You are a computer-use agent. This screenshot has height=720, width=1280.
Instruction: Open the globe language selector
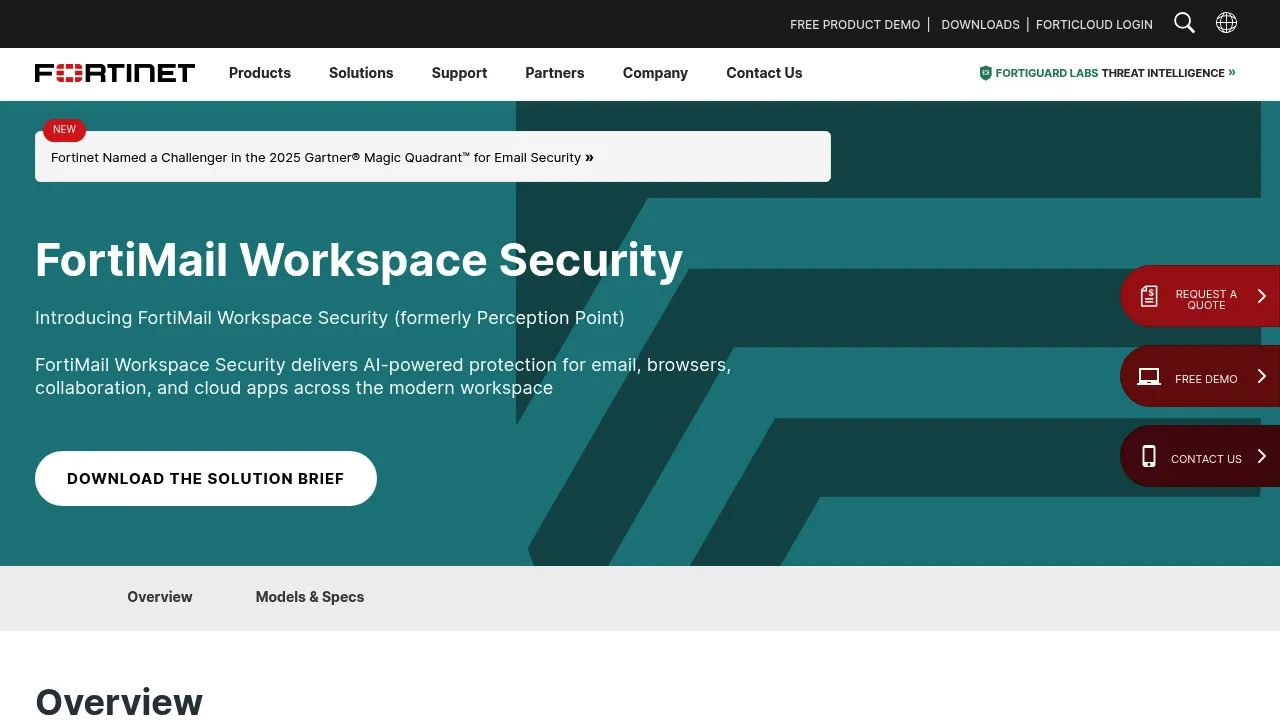click(x=1226, y=23)
